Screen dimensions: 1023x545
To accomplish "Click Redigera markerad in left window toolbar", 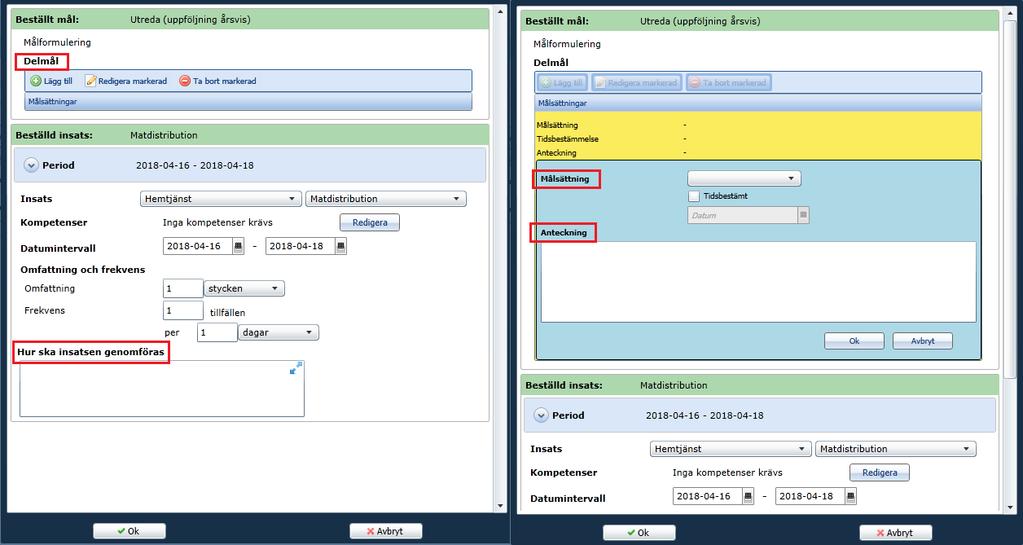I will [127, 81].
